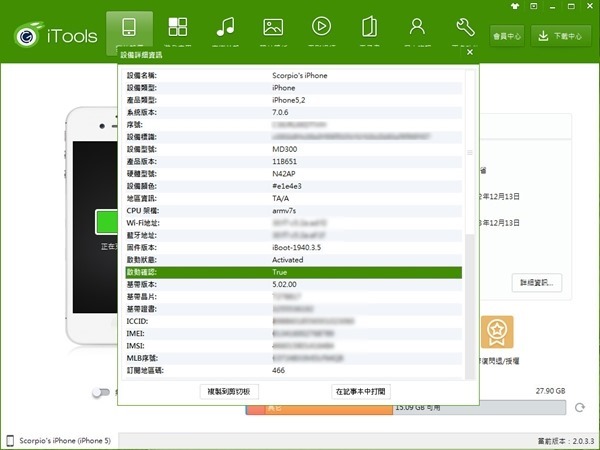Open the applications grid icon tab

[178, 28]
